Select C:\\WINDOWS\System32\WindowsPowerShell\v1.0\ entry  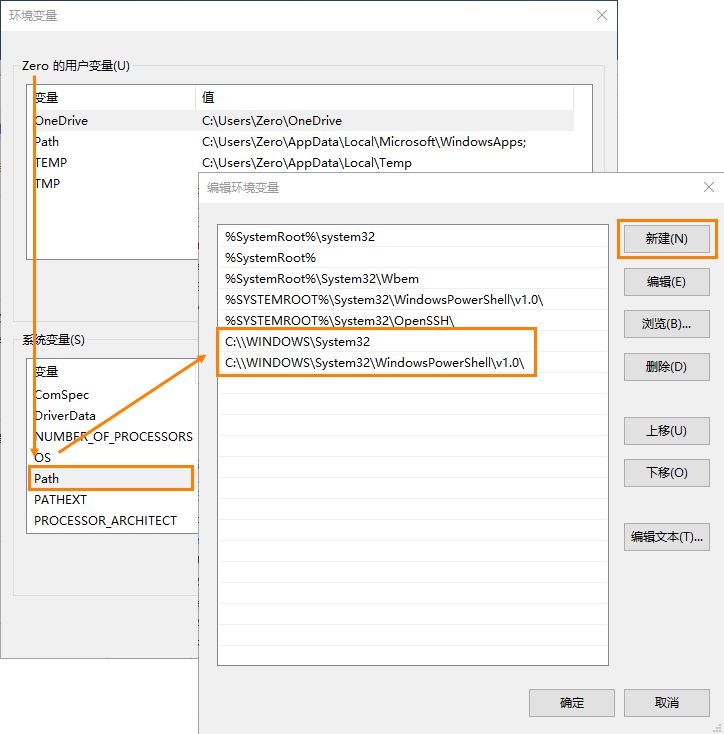click(413, 363)
